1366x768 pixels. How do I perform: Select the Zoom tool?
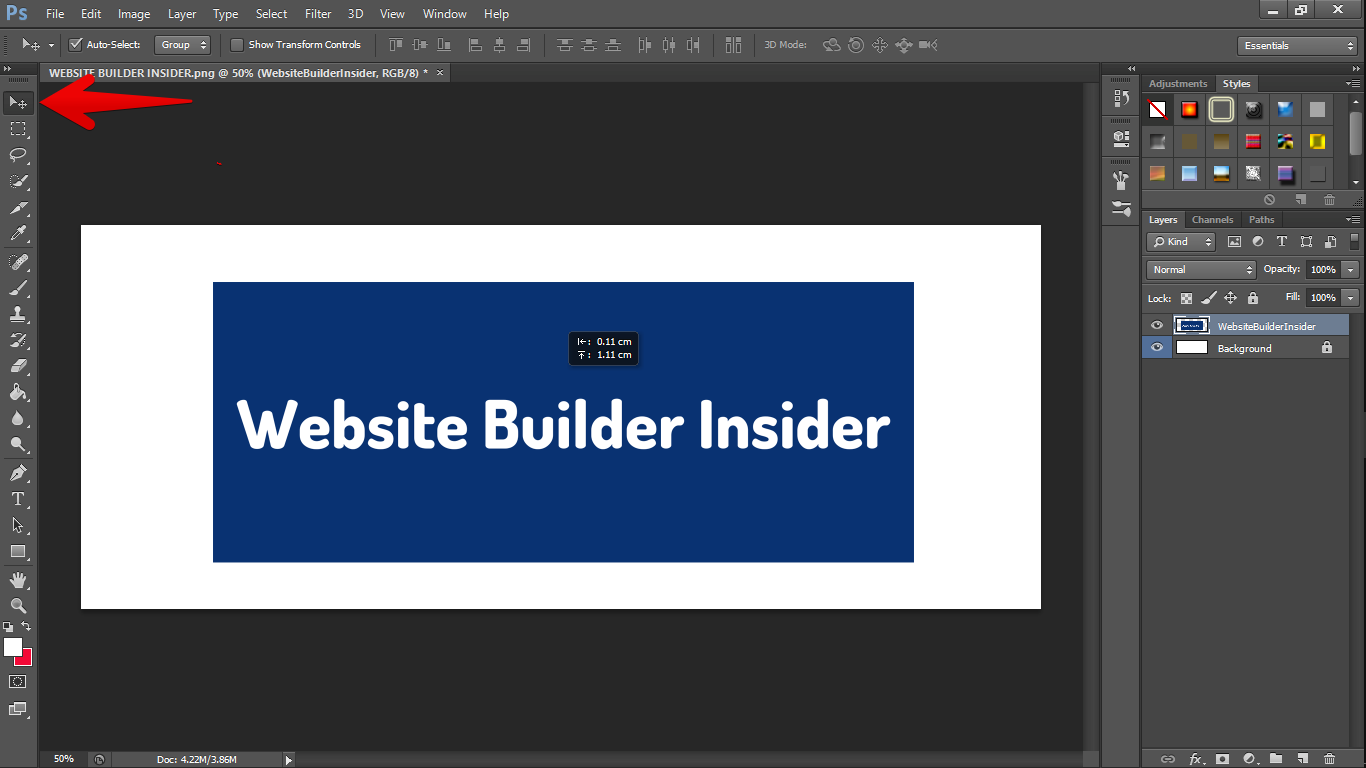(x=18, y=606)
